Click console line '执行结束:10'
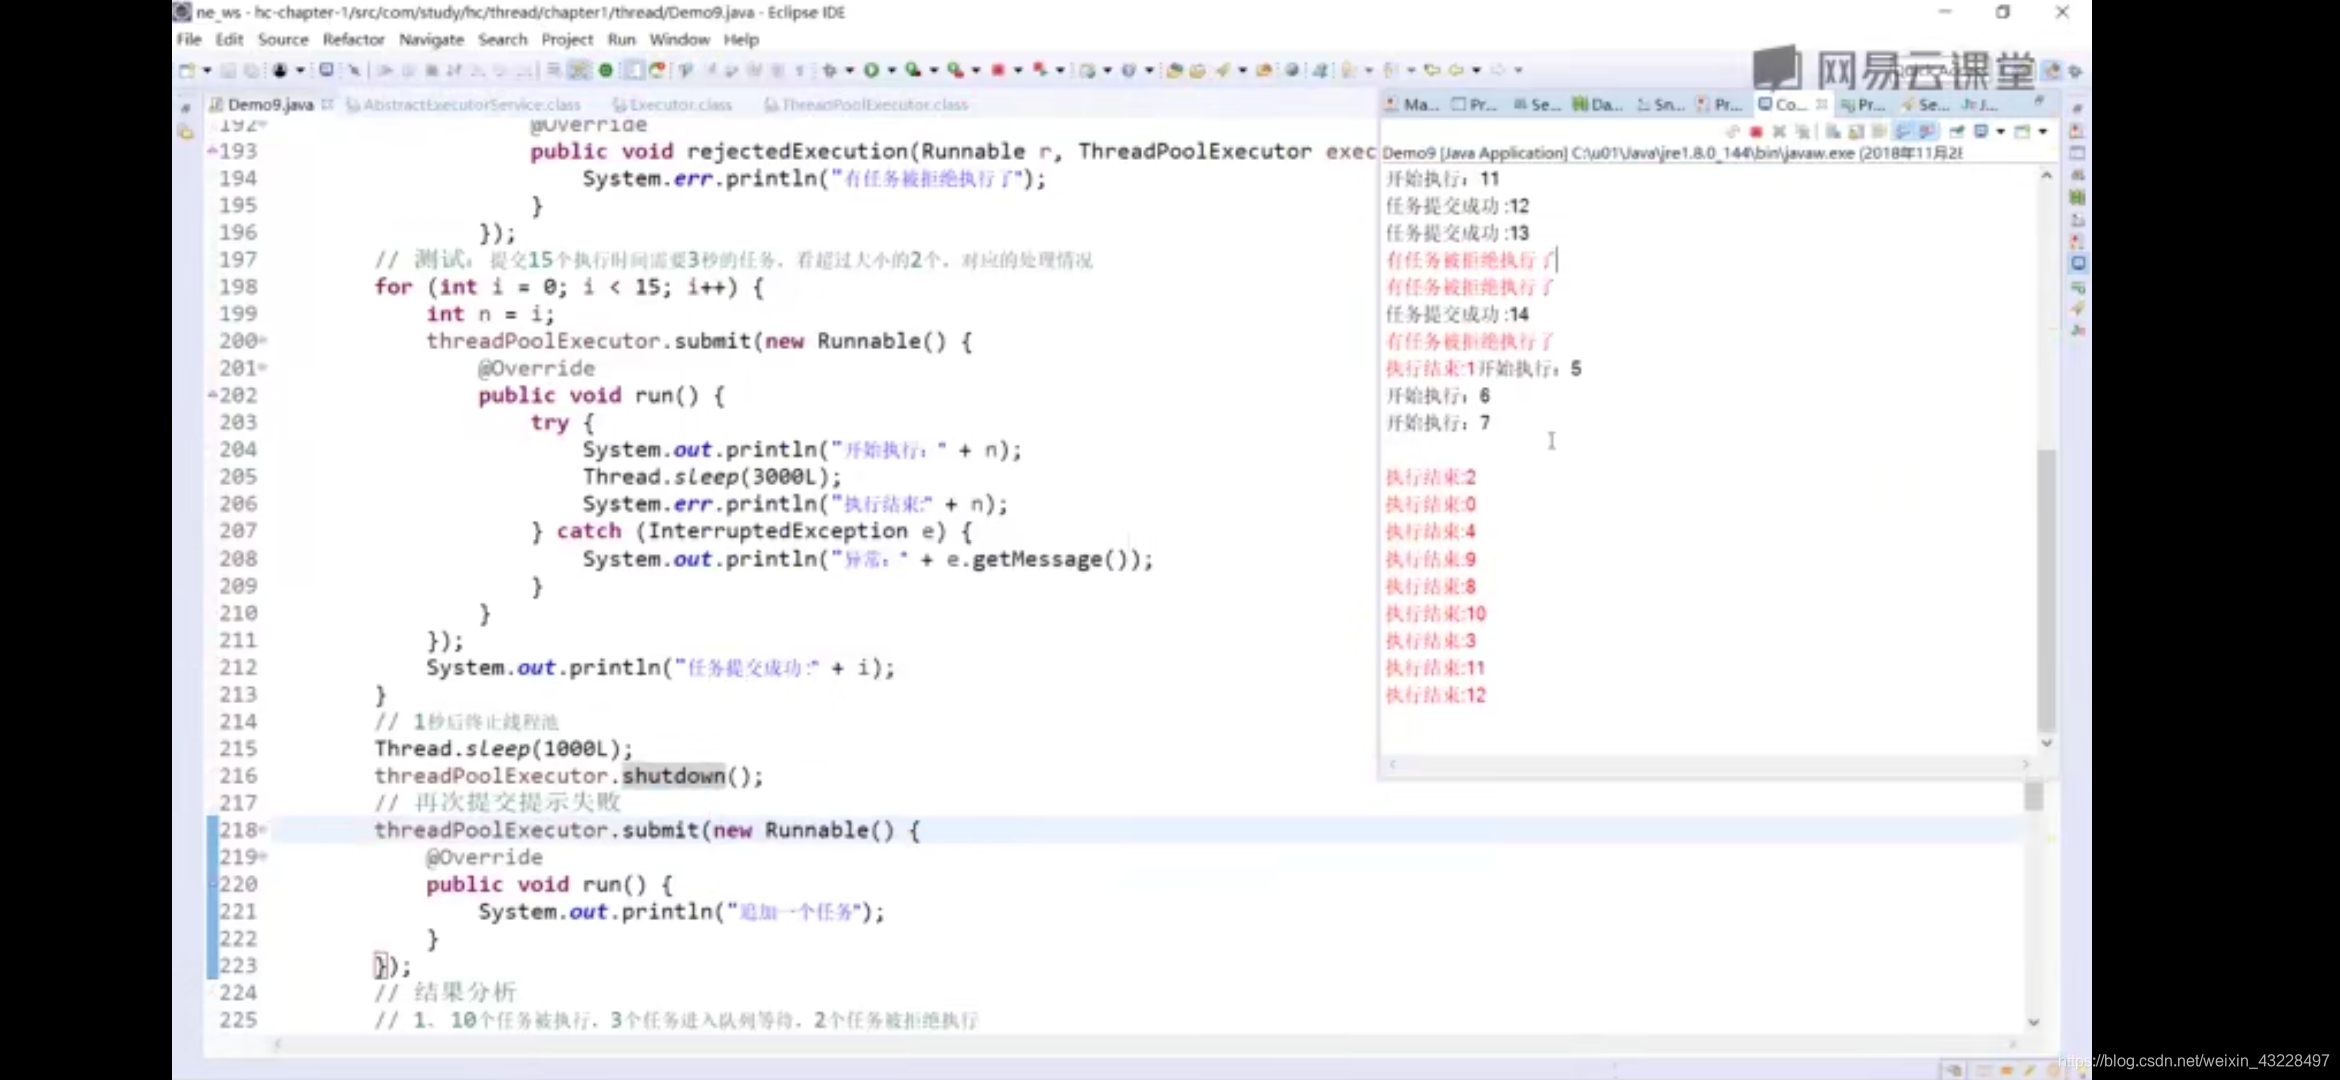The height and width of the screenshot is (1080, 2340). [1436, 614]
